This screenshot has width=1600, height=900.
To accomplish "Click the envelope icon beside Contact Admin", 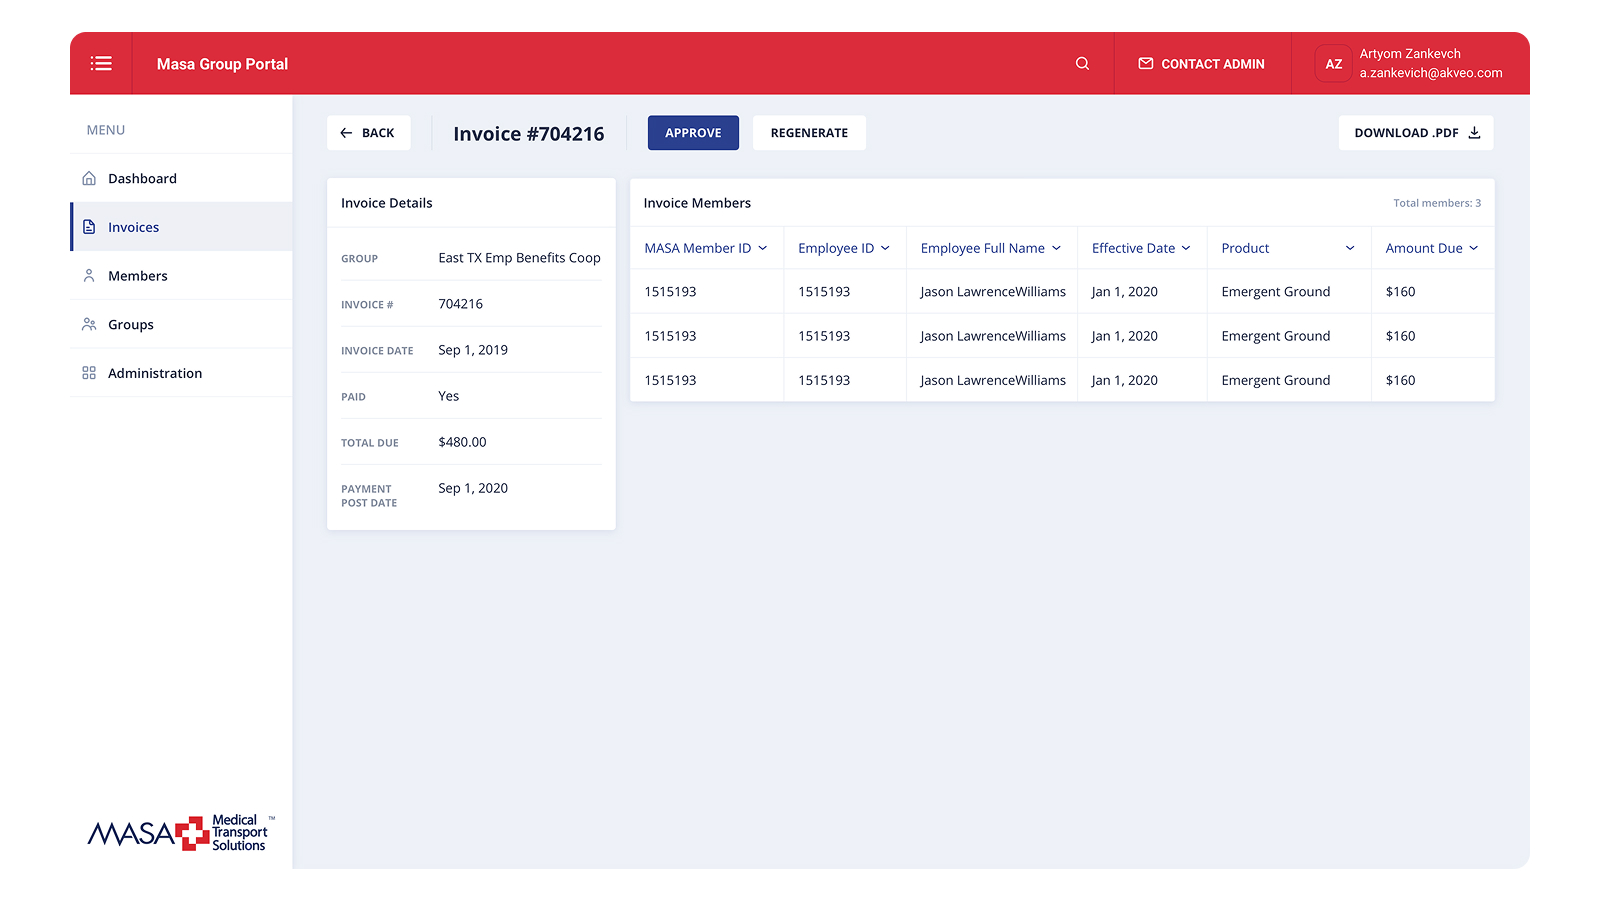I will (1146, 63).
